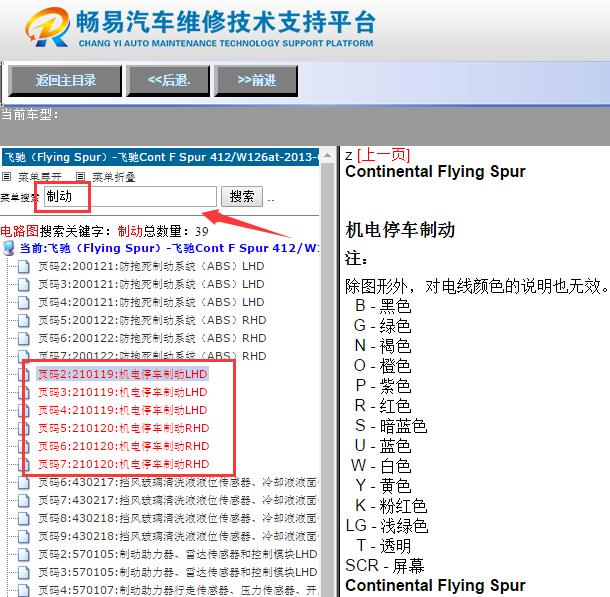Click page icon for 页码6:200122 ABS RHD
The width and height of the screenshot is (610, 597).
click(24, 338)
